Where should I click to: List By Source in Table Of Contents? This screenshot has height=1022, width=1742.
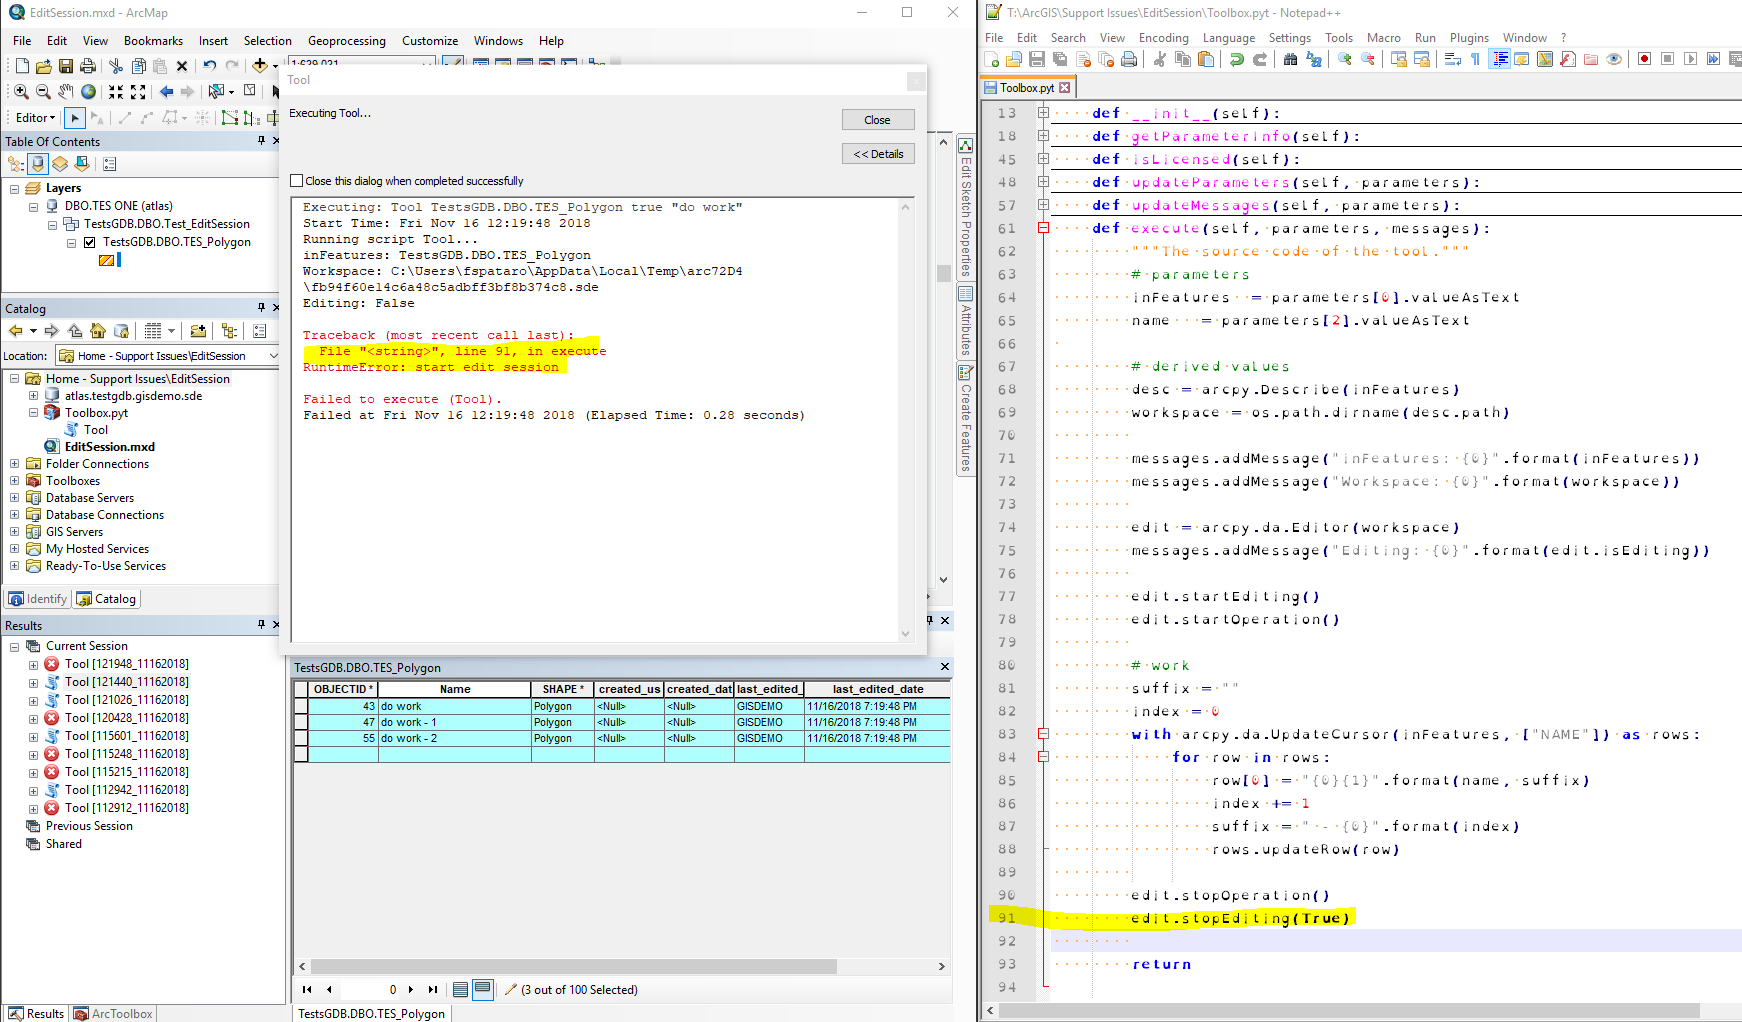[38, 164]
